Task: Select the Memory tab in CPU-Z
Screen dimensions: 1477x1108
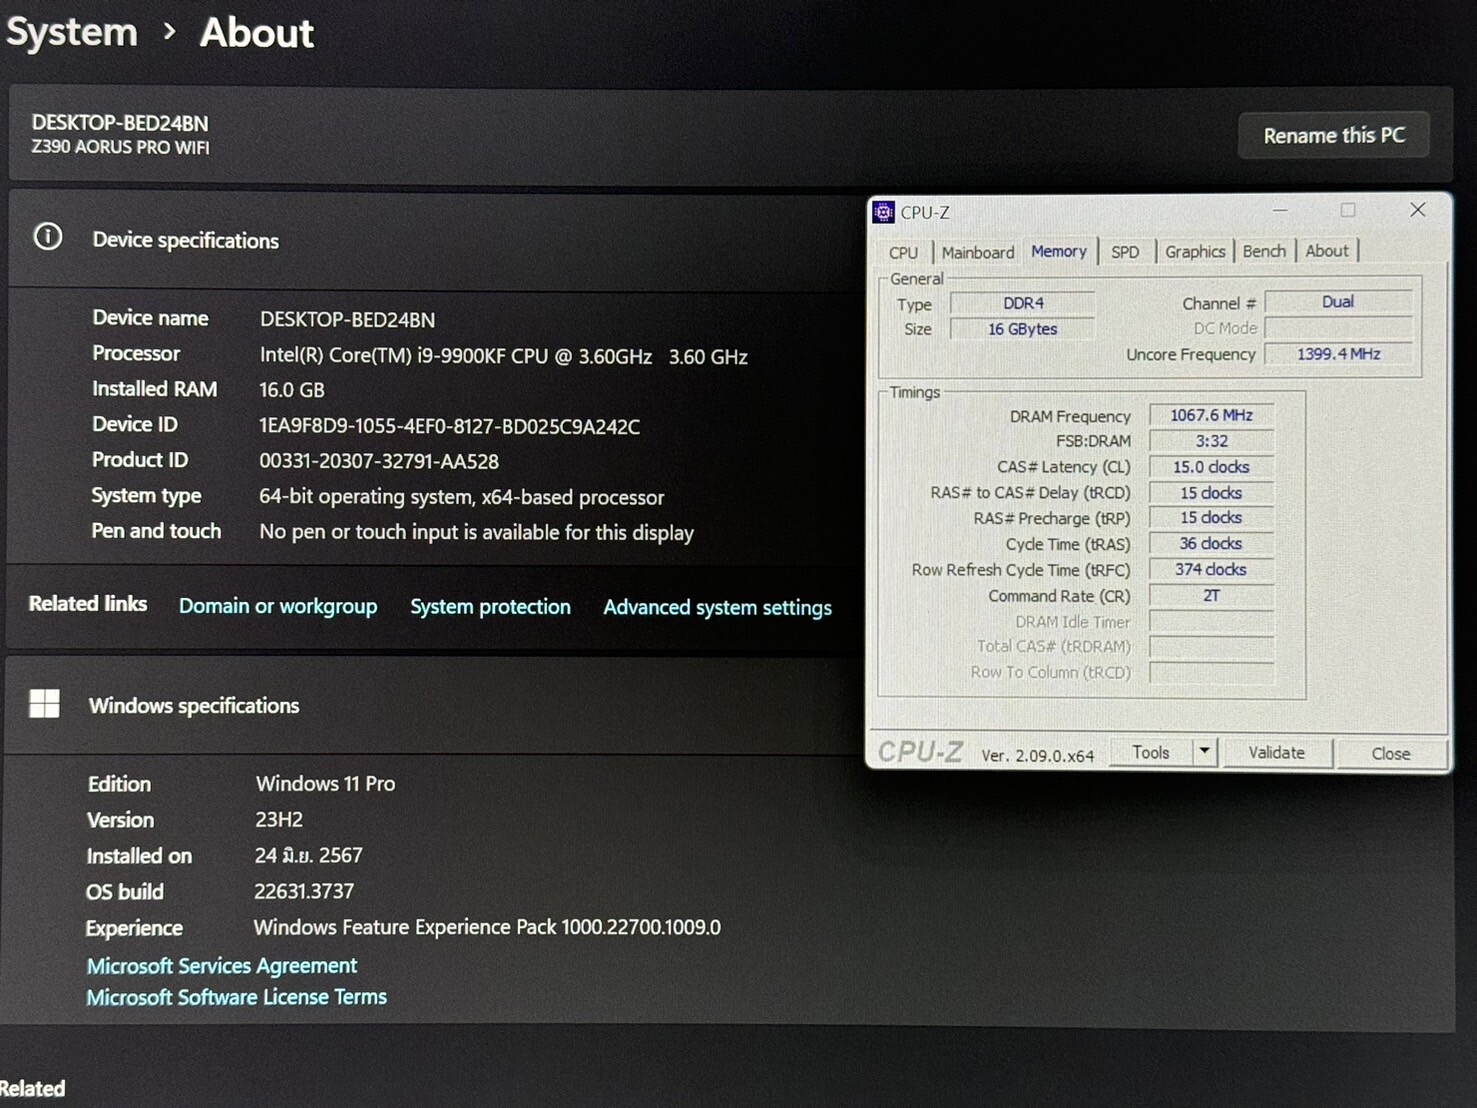Action: 1058,251
